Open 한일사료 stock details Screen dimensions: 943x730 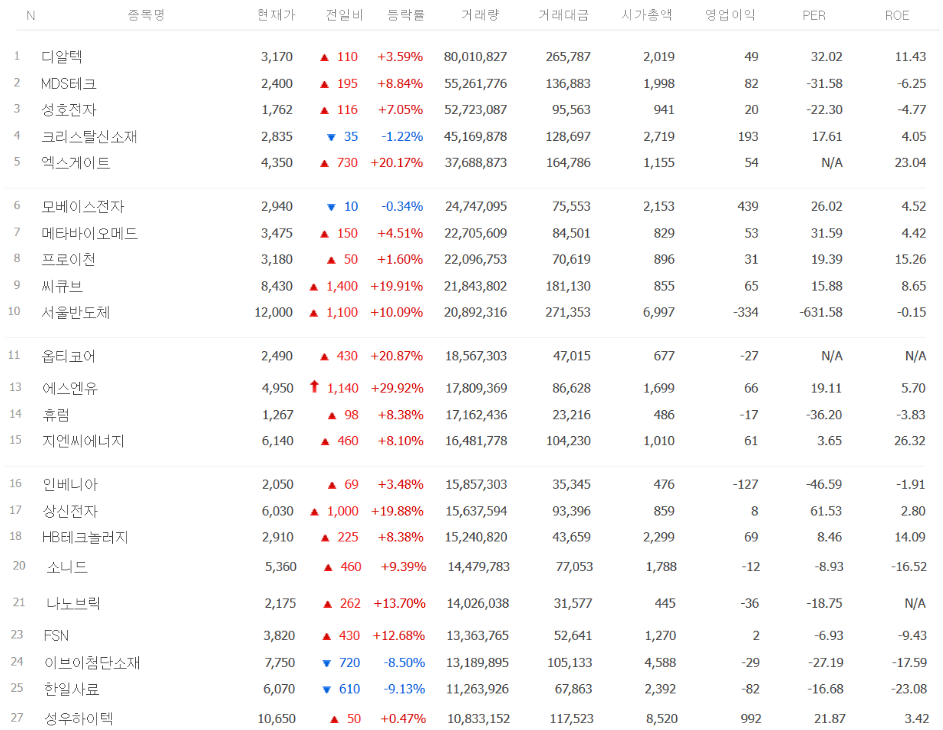click(72, 689)
